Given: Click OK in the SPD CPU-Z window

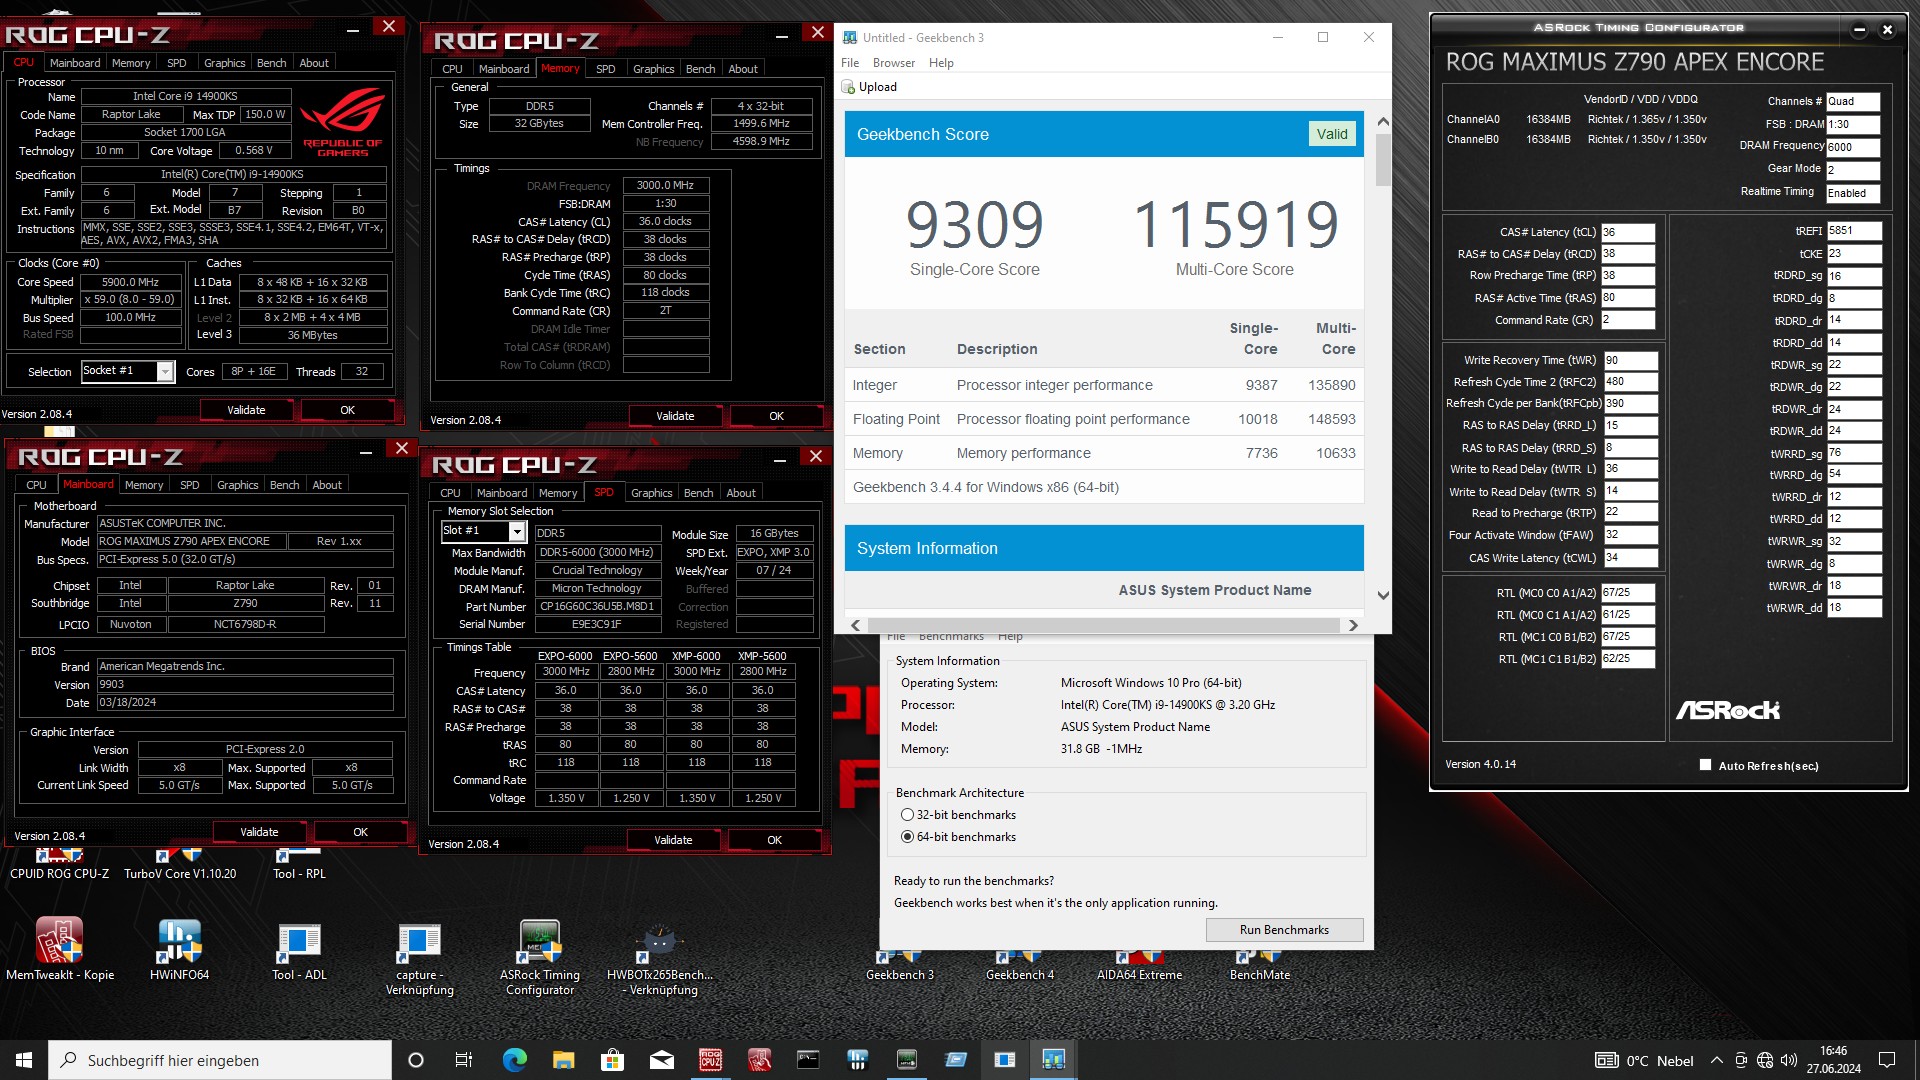Looking at the screenshot, I should click(x=774, y=840).
